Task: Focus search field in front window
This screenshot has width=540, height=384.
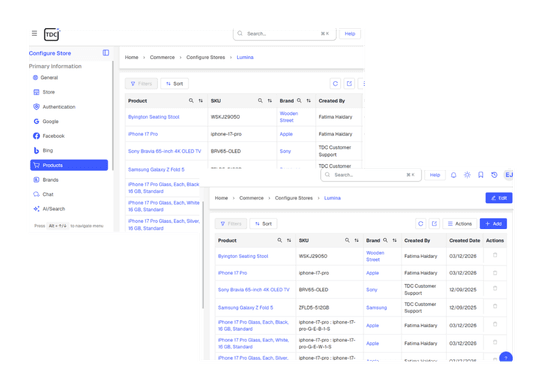Action: tap(371, 175)
